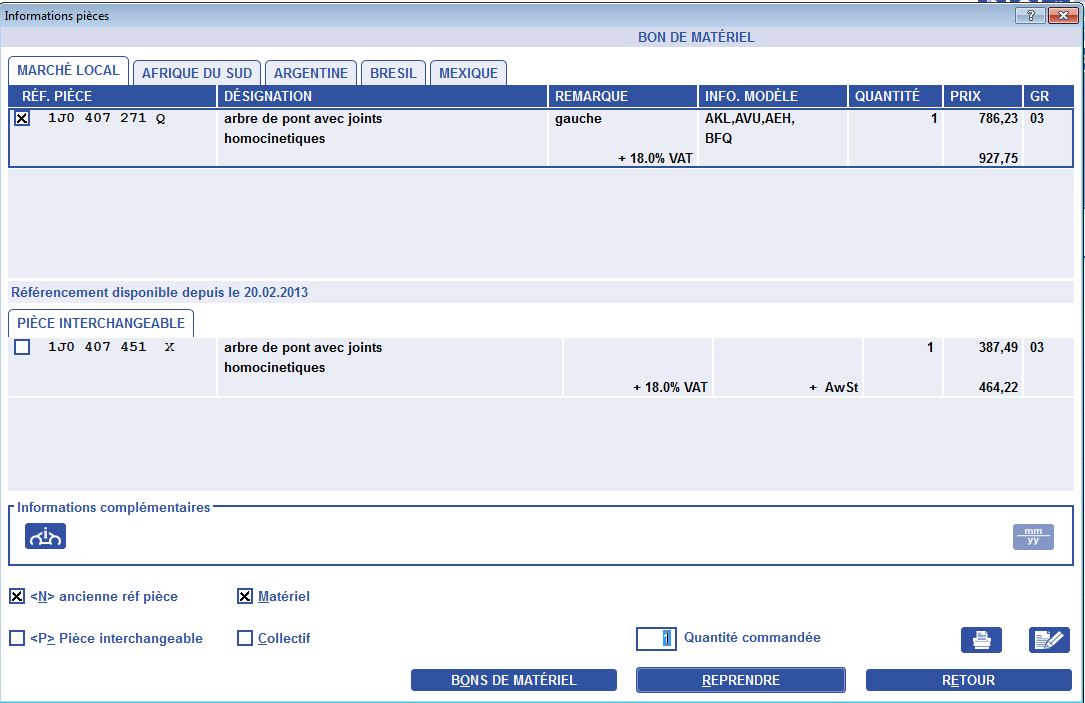Check interchangeable part 1J0 407 451 X

[x=22, y=348]
